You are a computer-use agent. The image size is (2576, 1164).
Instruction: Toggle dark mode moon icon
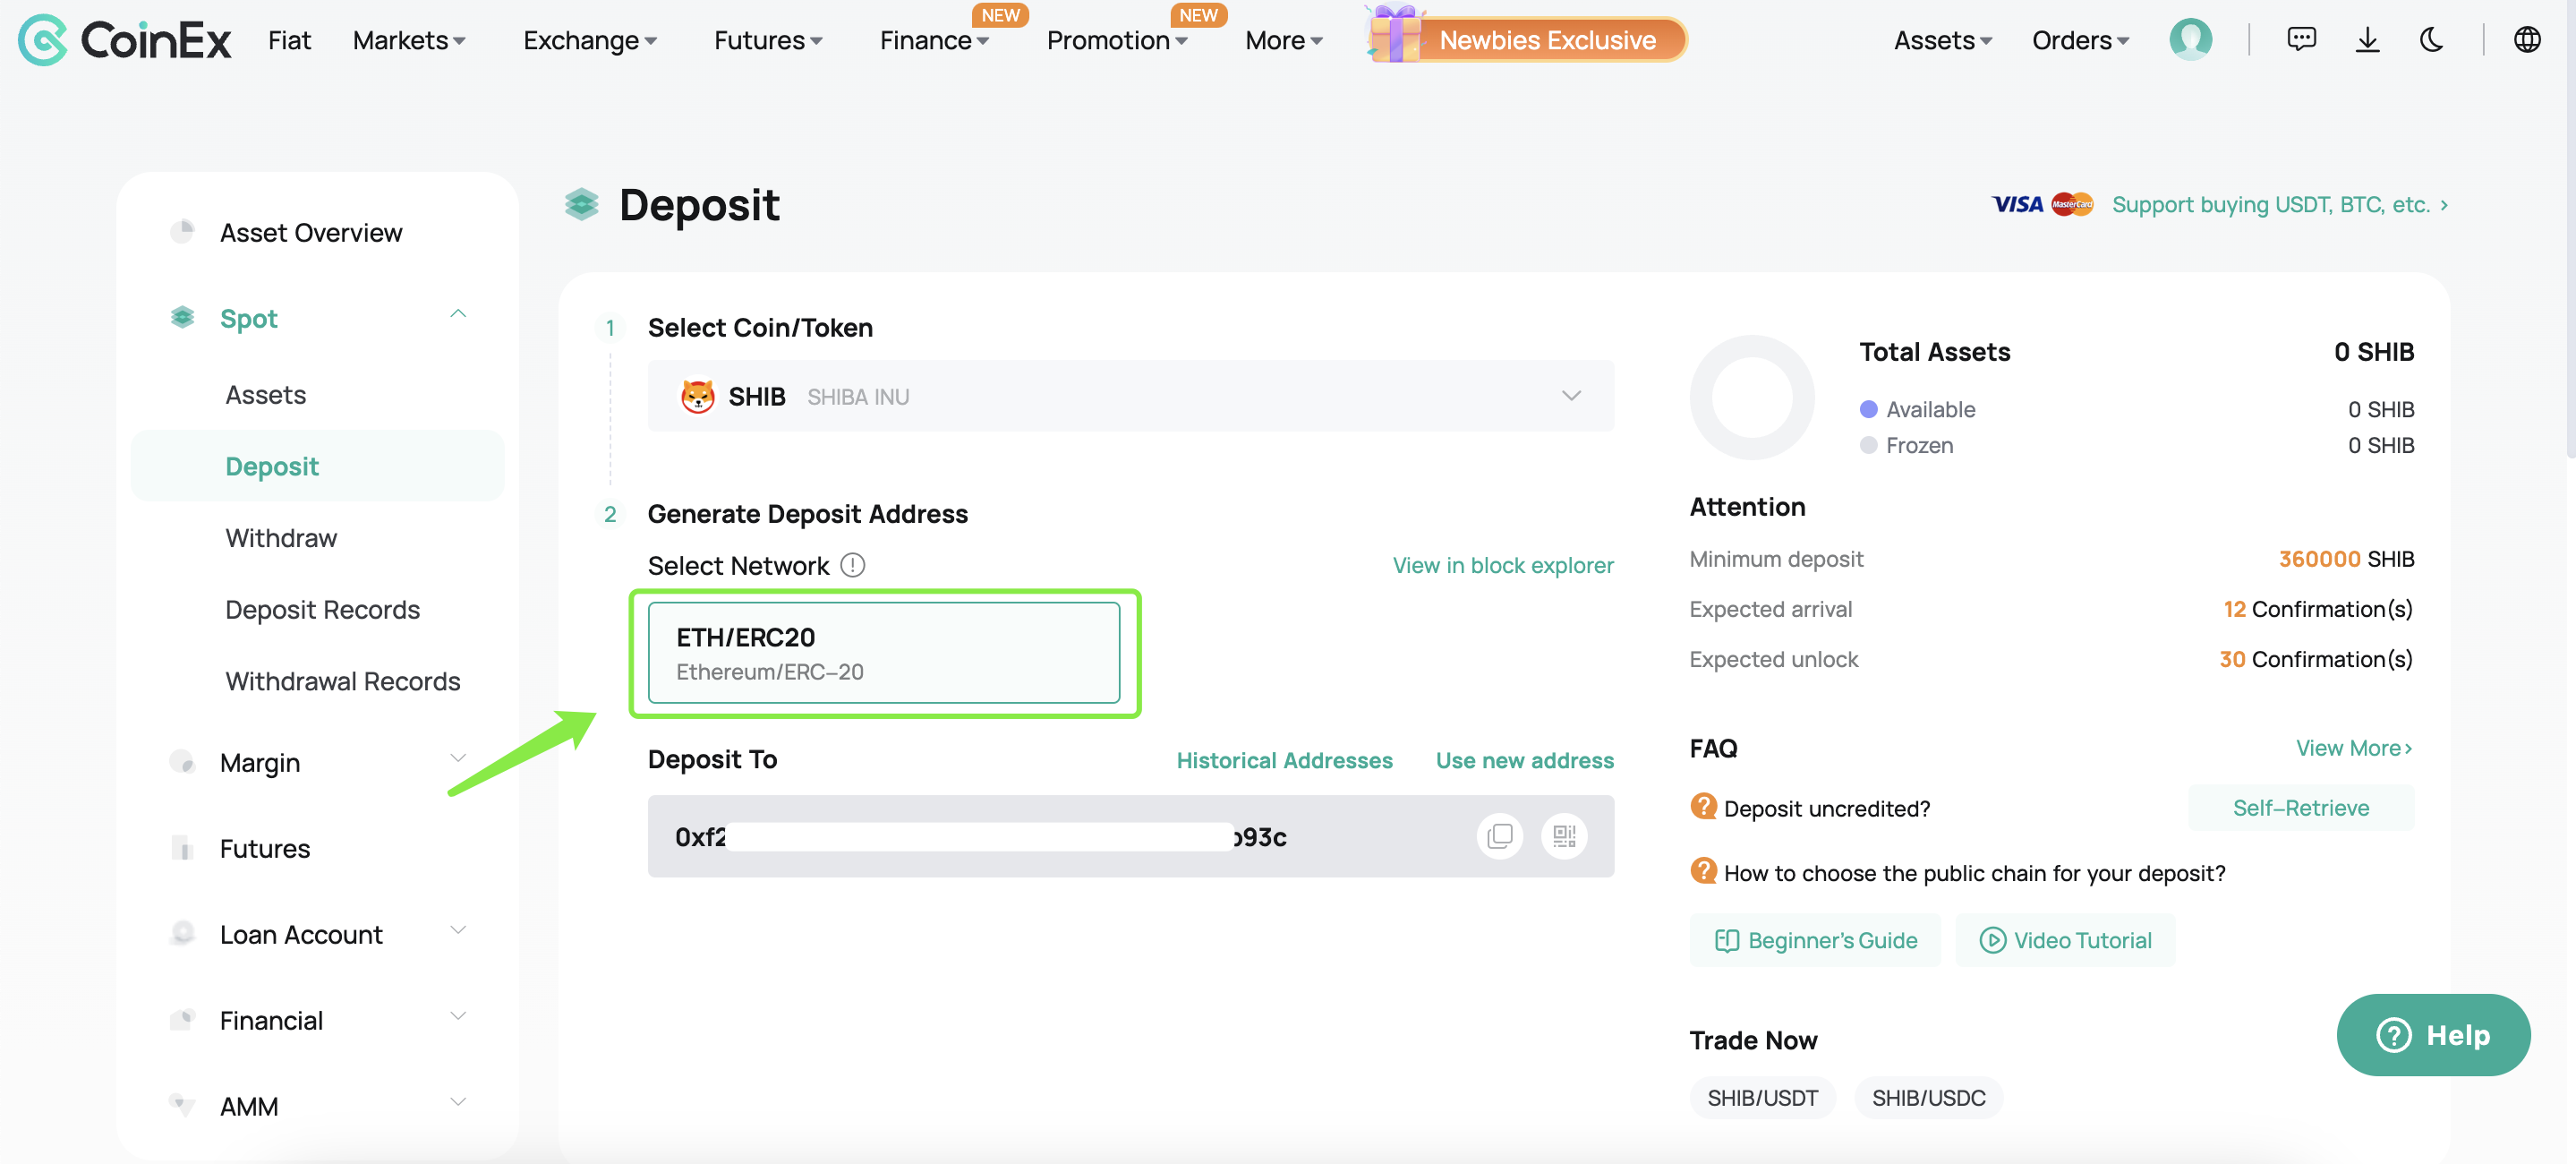(2432, 40)
